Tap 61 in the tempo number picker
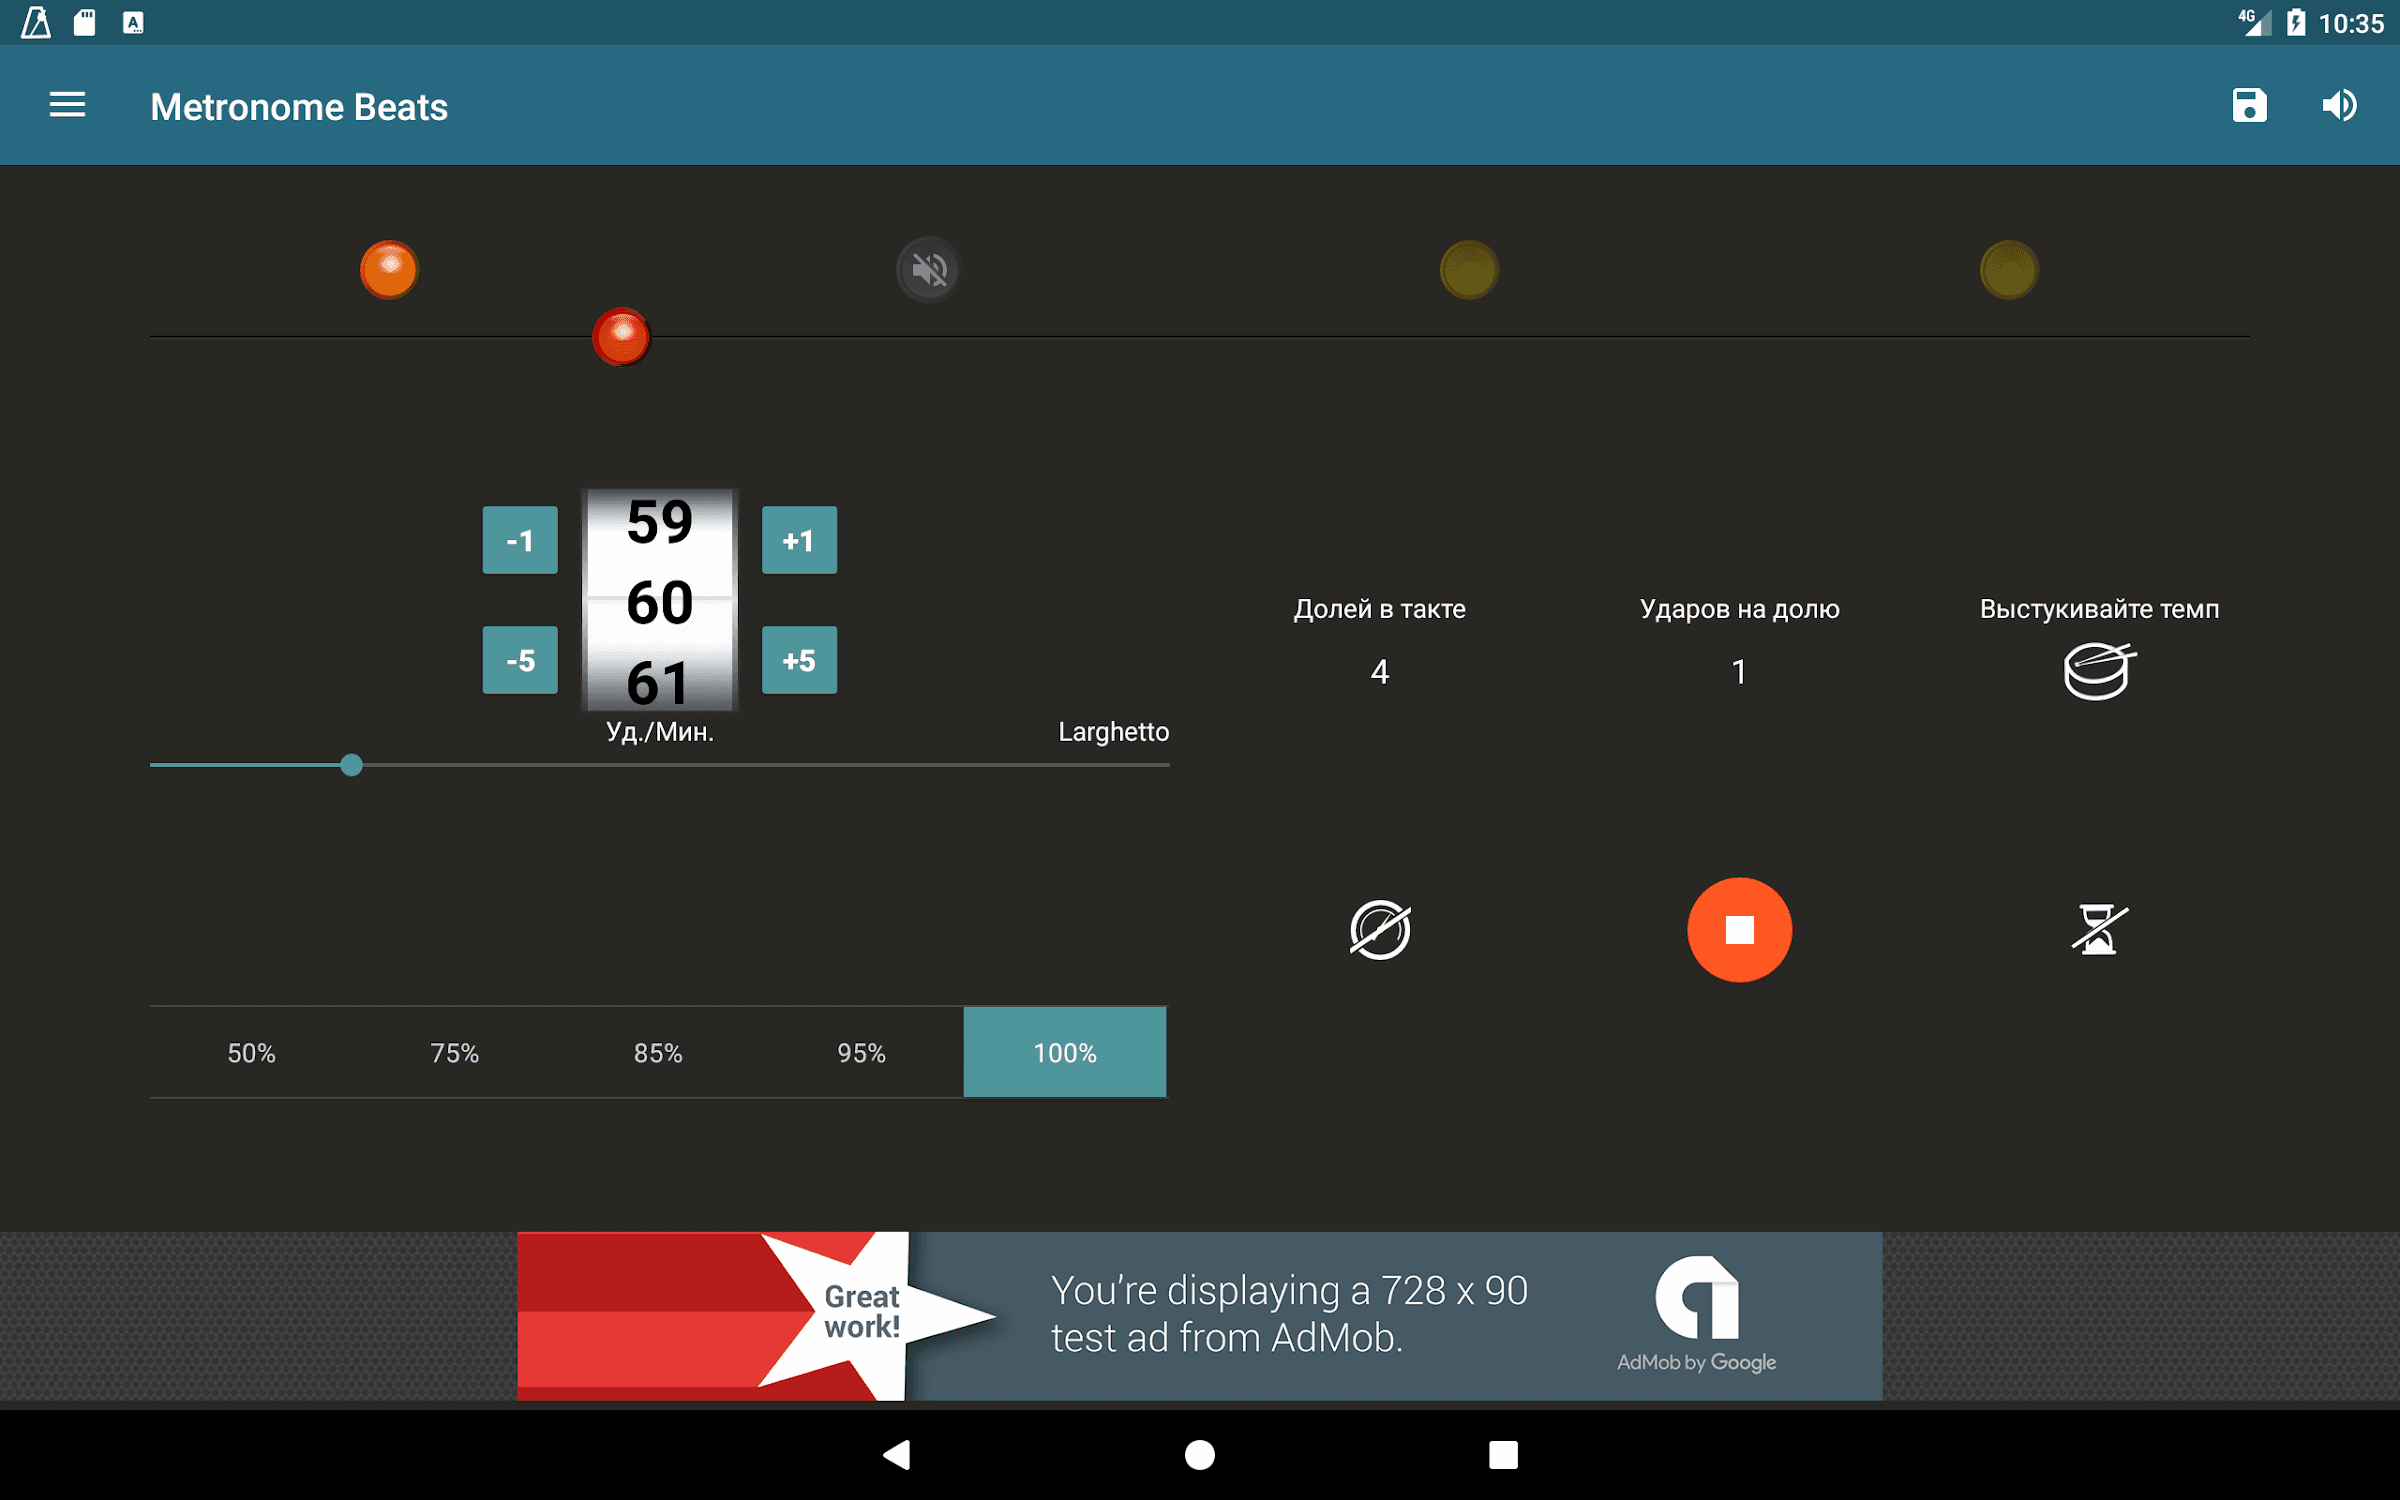The height and width of the screenshot is (1500, 2400). point(659,682)
